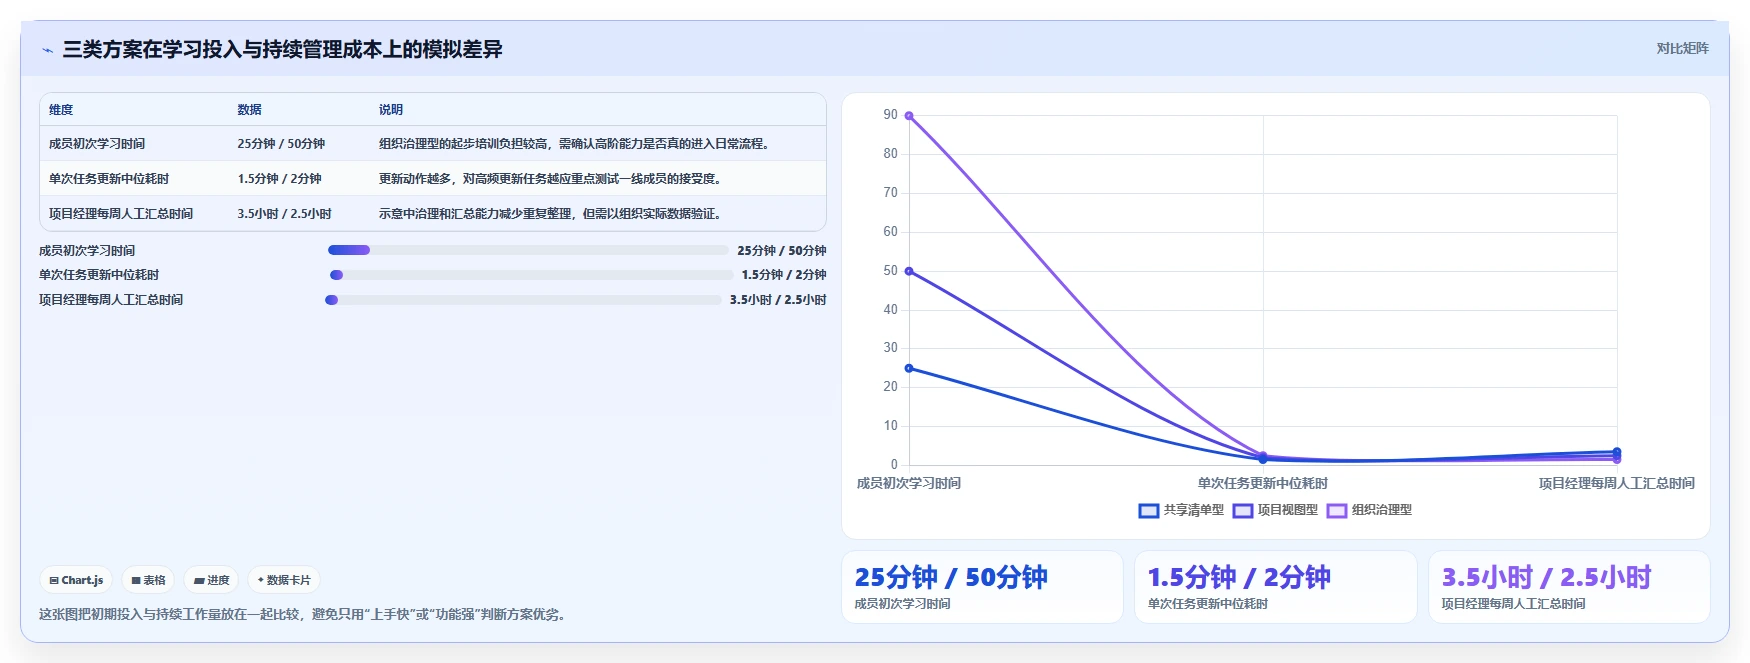Click the 单次任务更新中位耗时 progress bar

point(531,275)
